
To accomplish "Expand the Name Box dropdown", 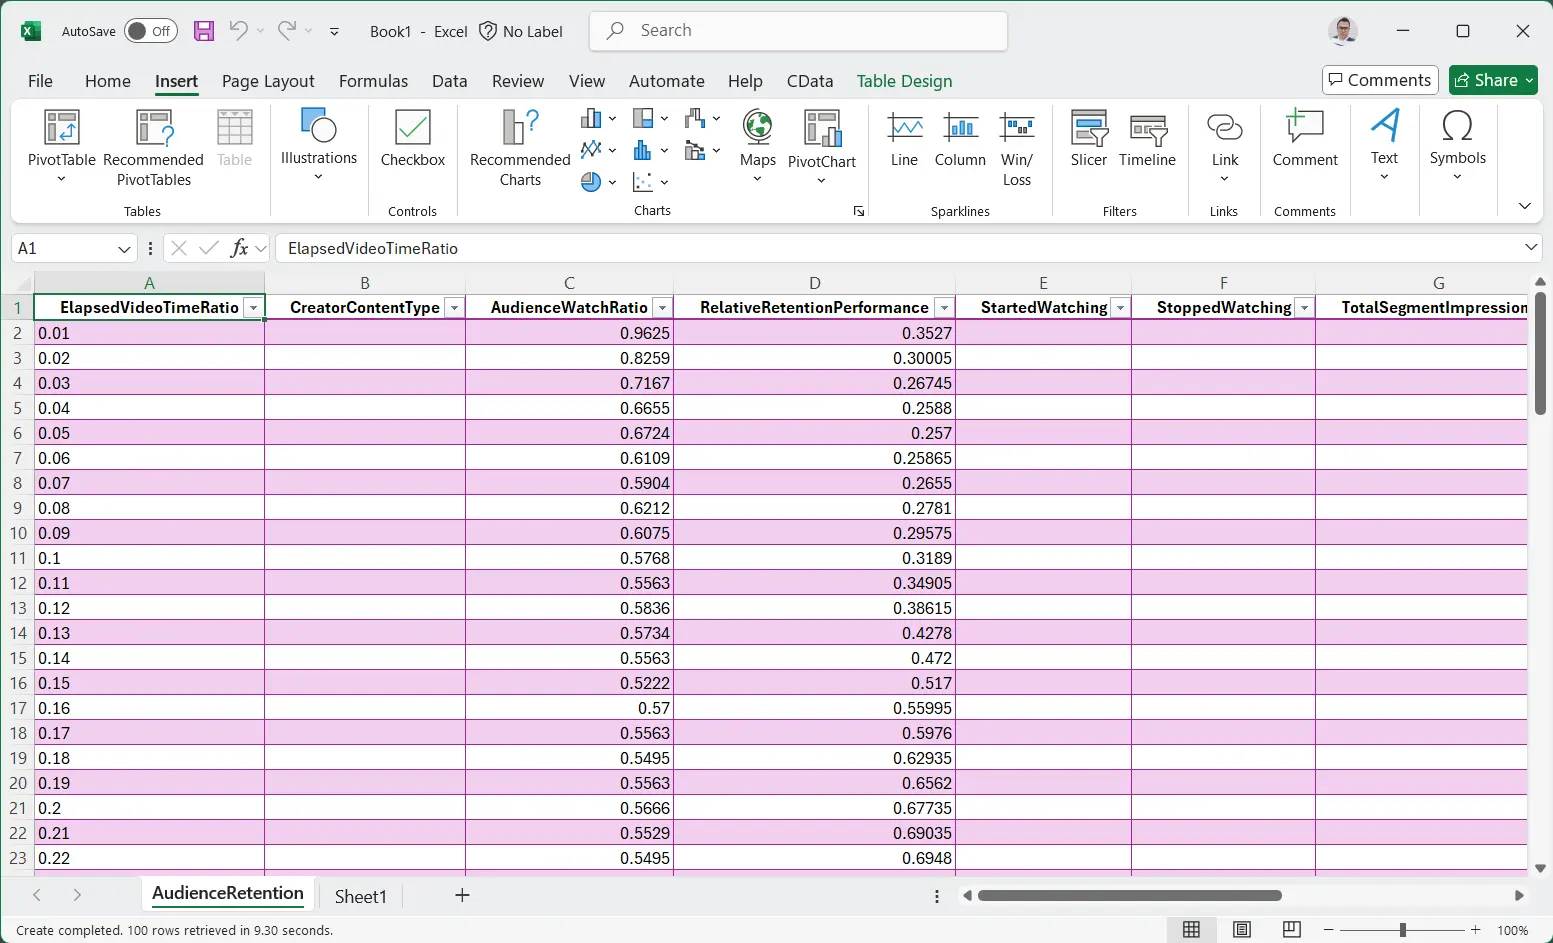I will pos(124,249).
